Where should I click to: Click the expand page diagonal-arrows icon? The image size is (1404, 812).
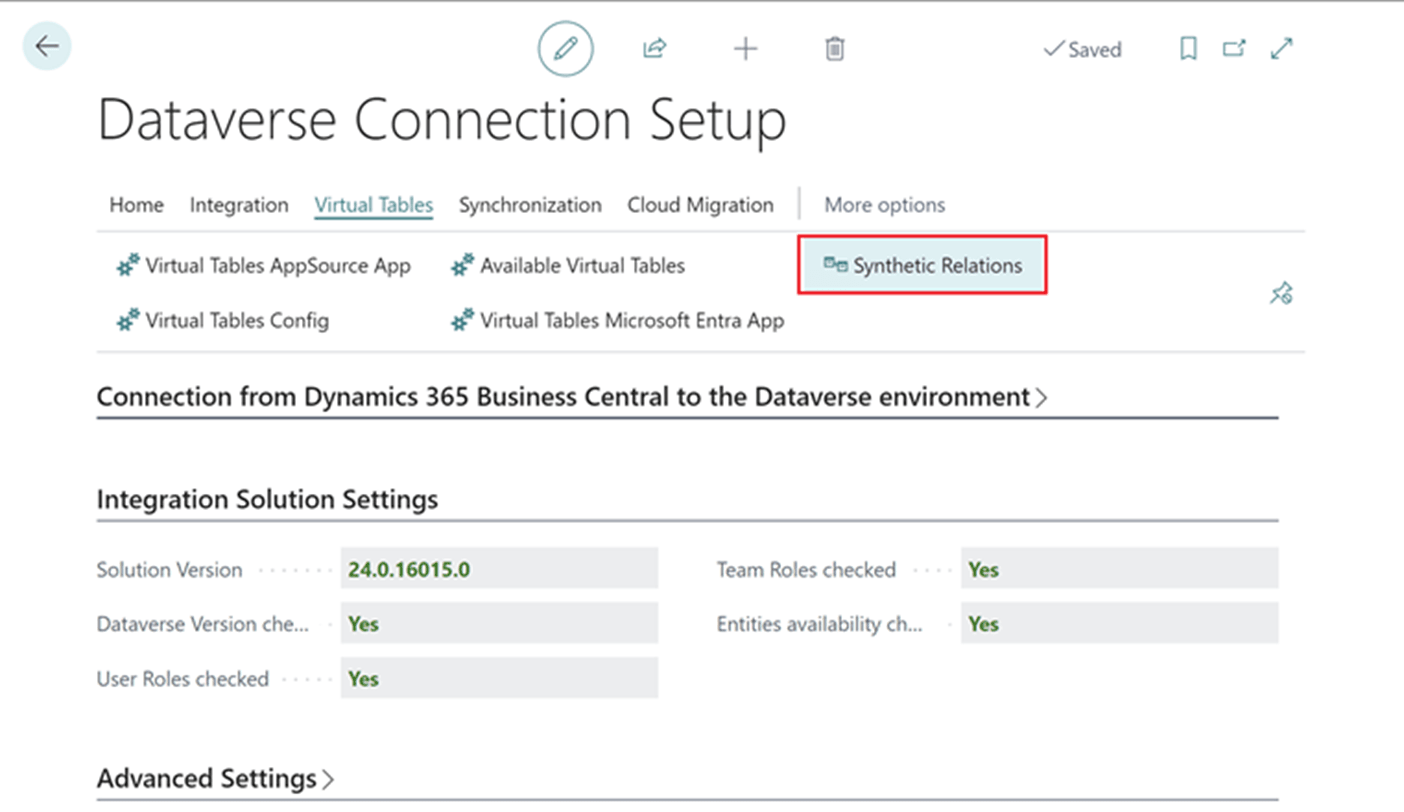point(1282,48)
